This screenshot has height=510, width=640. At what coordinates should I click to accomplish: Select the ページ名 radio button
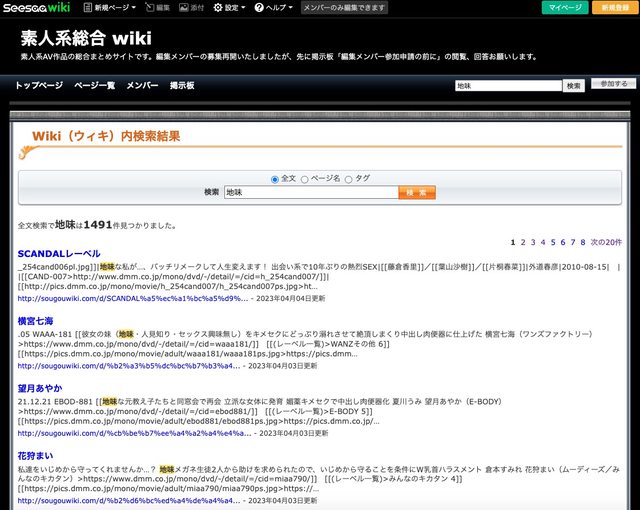(x=304, y=179)
